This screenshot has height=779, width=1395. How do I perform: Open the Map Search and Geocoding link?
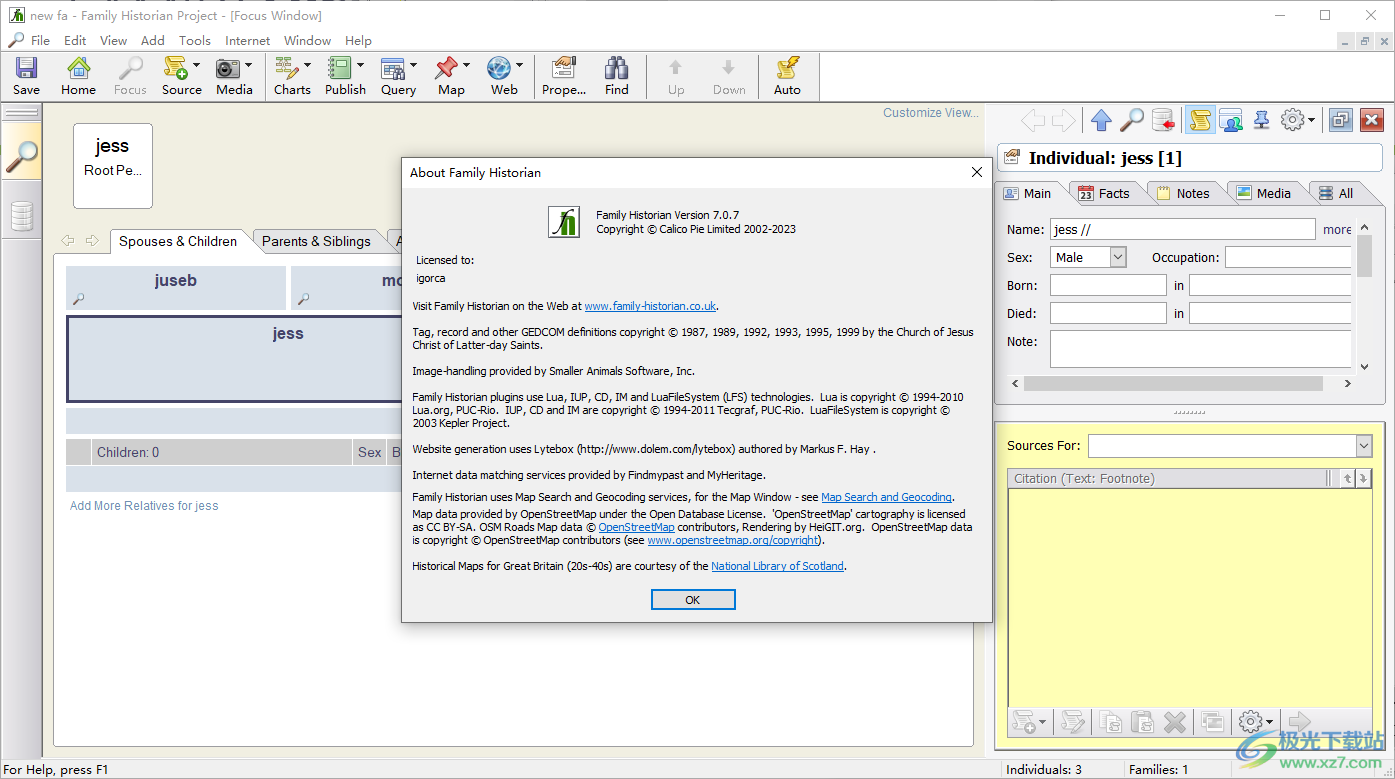tap(886, 497)
